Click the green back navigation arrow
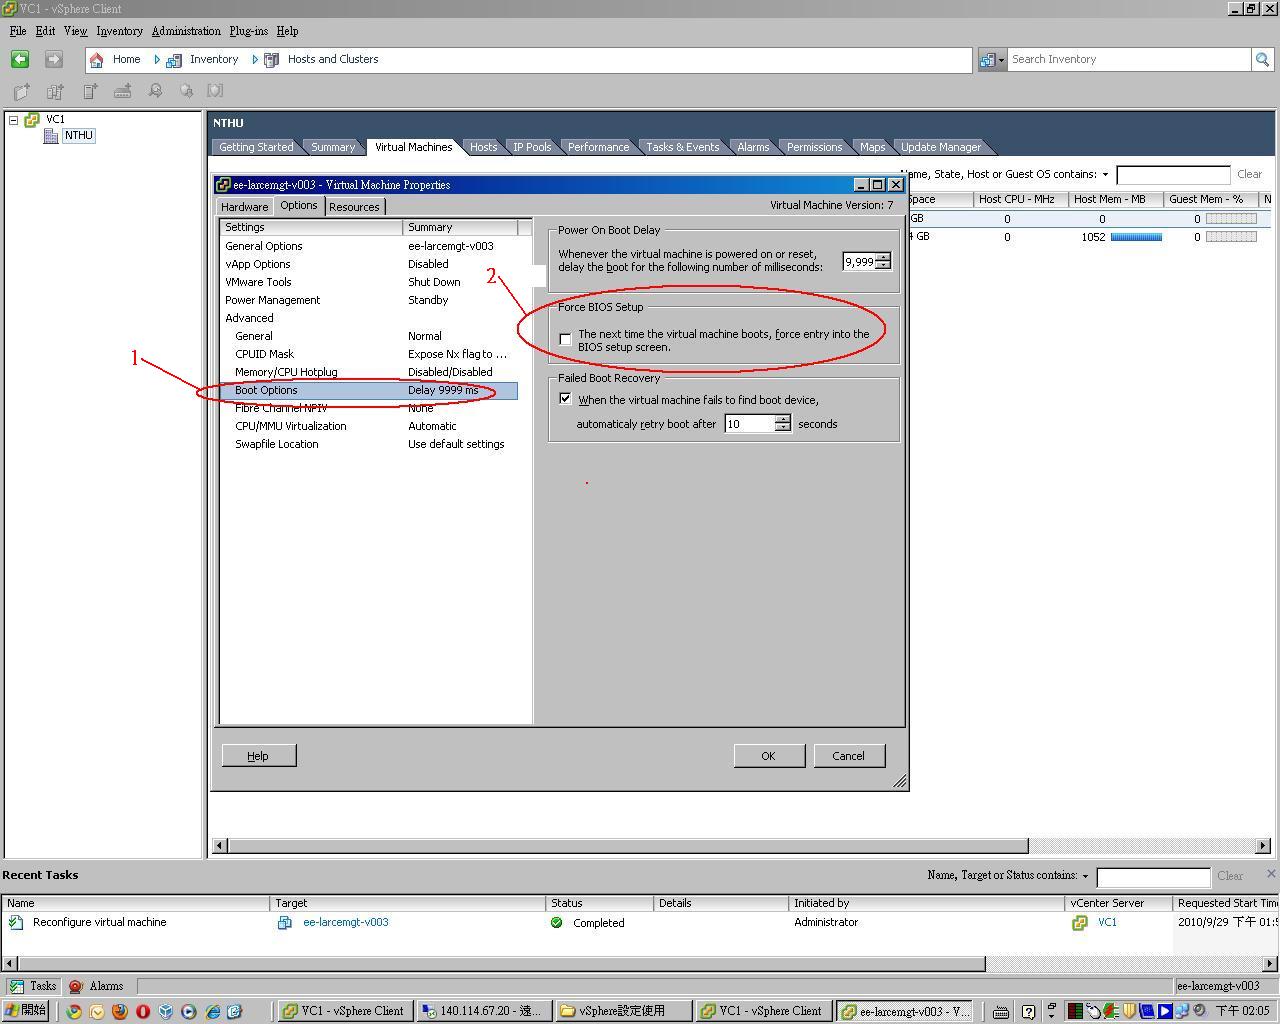1280x1024 pixels. [20, 60]
